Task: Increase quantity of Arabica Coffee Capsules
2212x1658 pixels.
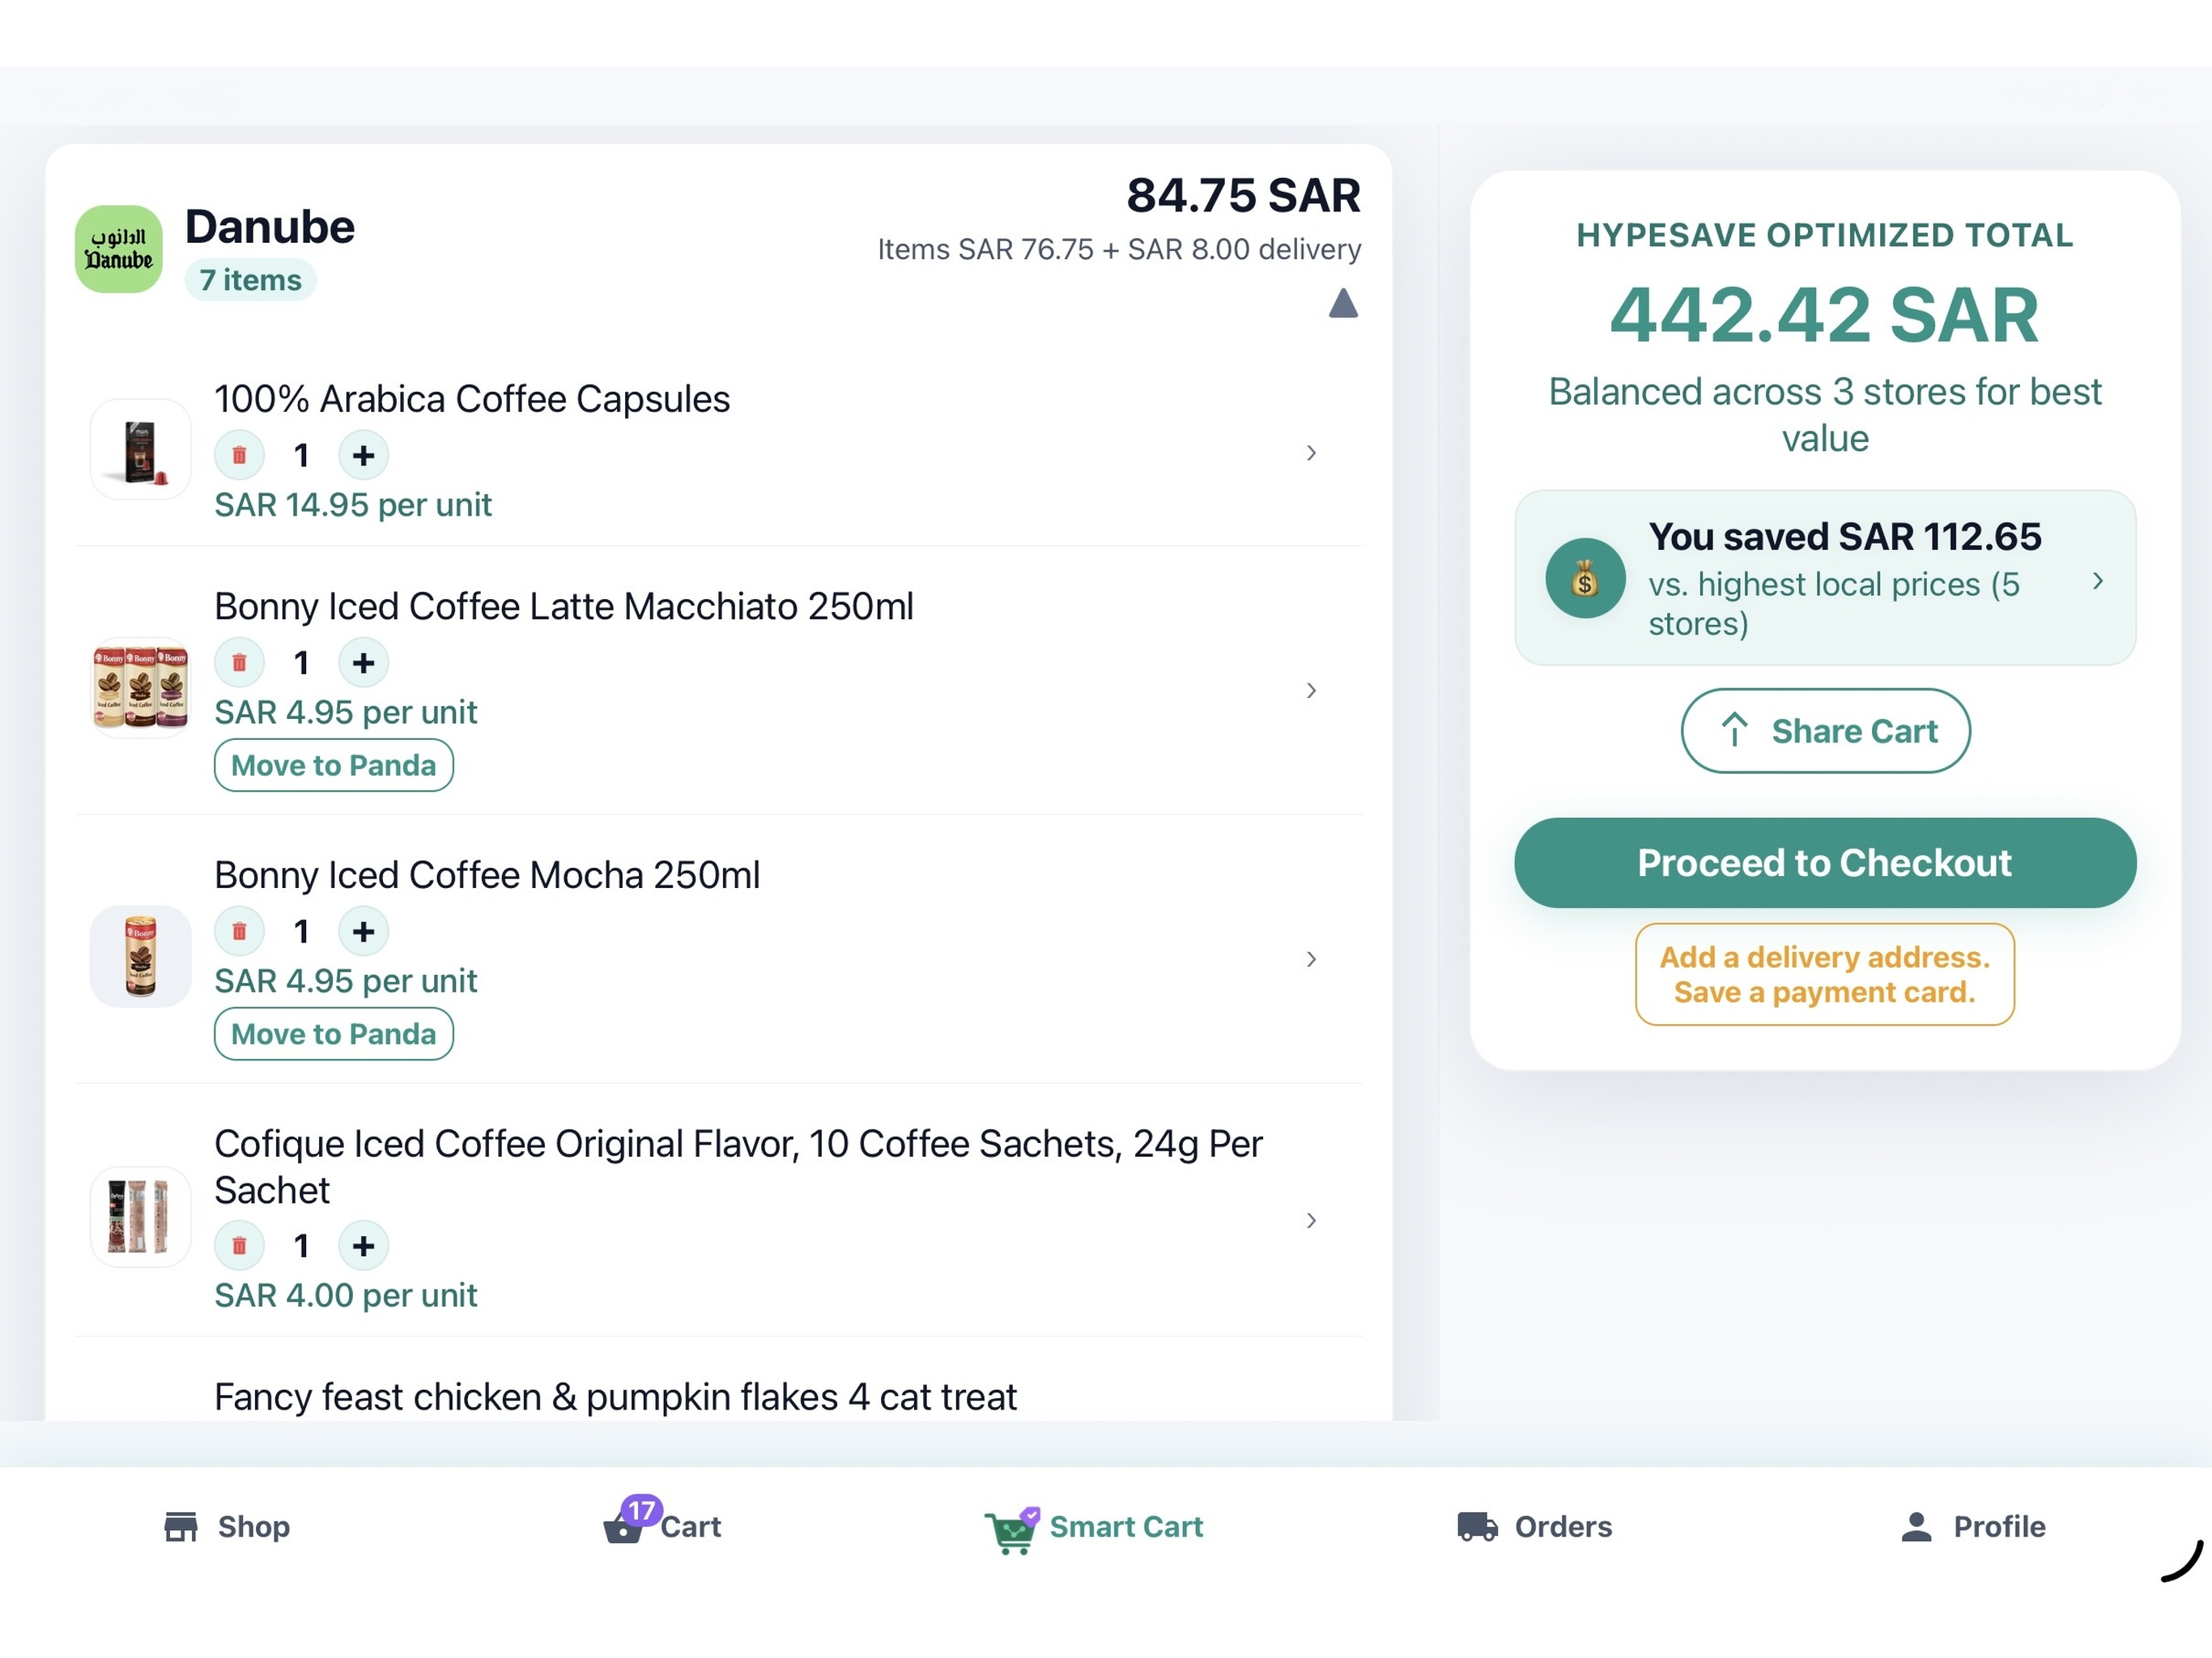Action: [x=363, y=456]
